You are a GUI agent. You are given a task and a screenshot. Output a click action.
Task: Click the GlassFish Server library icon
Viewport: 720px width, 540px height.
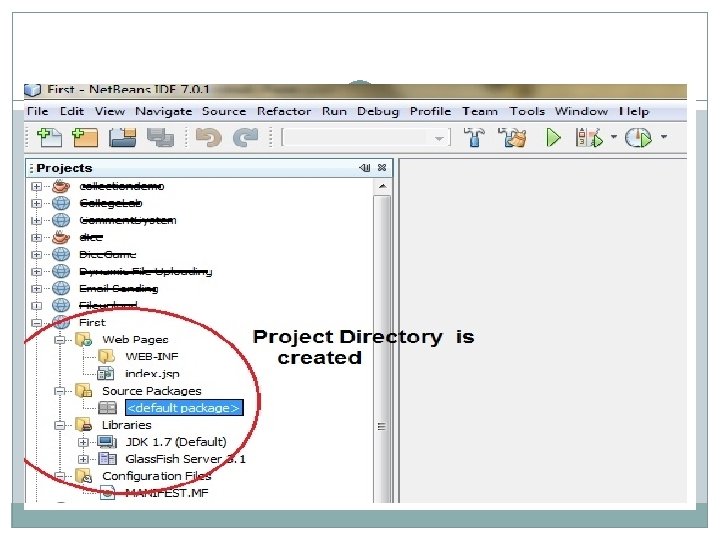(107, 459)
